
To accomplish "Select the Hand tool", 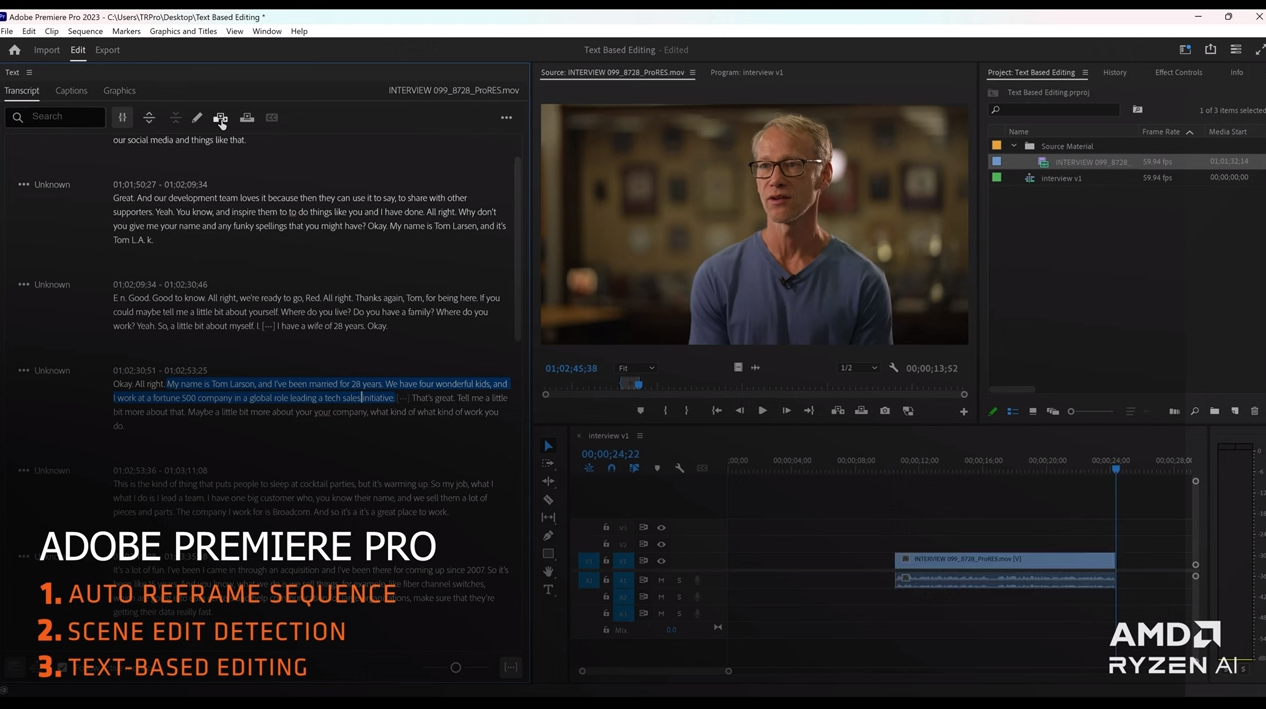I will (x=548, y=572).
